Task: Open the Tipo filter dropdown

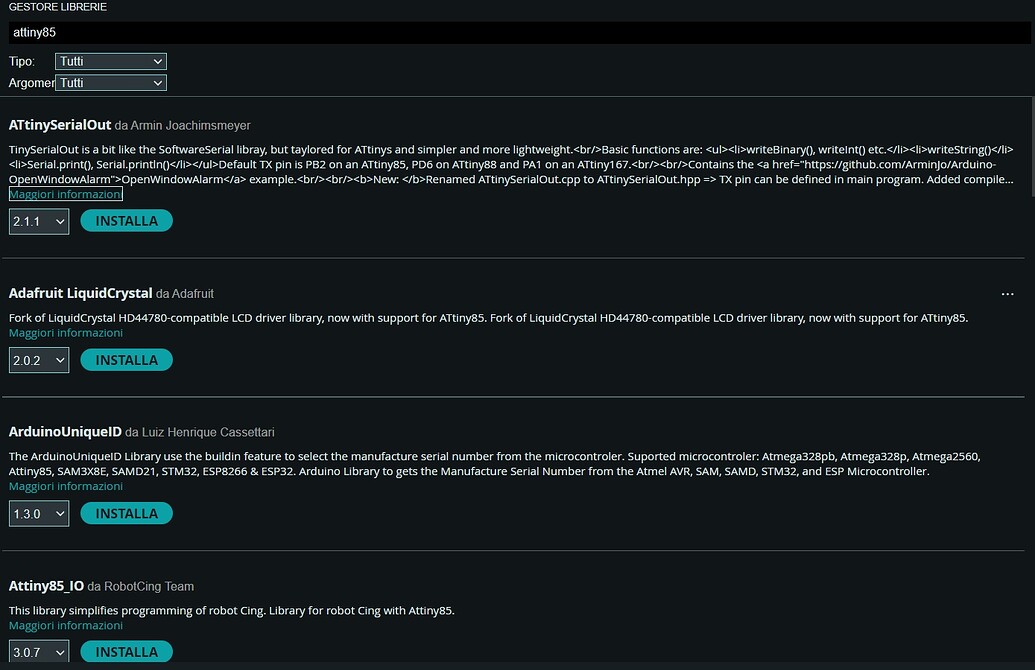Action: tap(111, 62)
